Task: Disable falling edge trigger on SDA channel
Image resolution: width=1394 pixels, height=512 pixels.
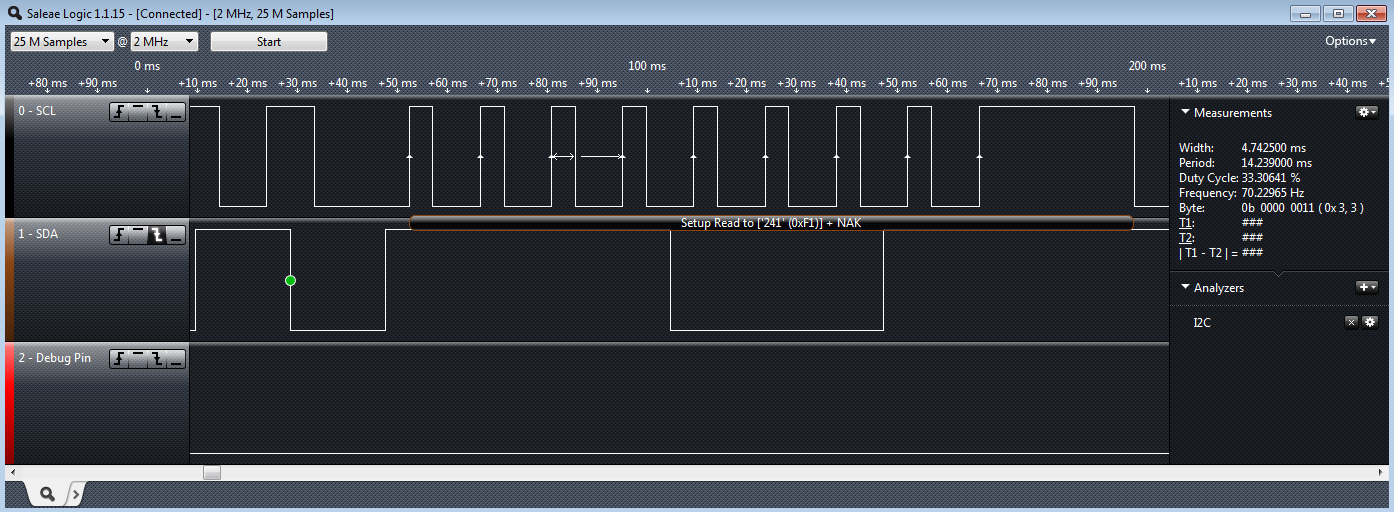Action: pos(157,235)
